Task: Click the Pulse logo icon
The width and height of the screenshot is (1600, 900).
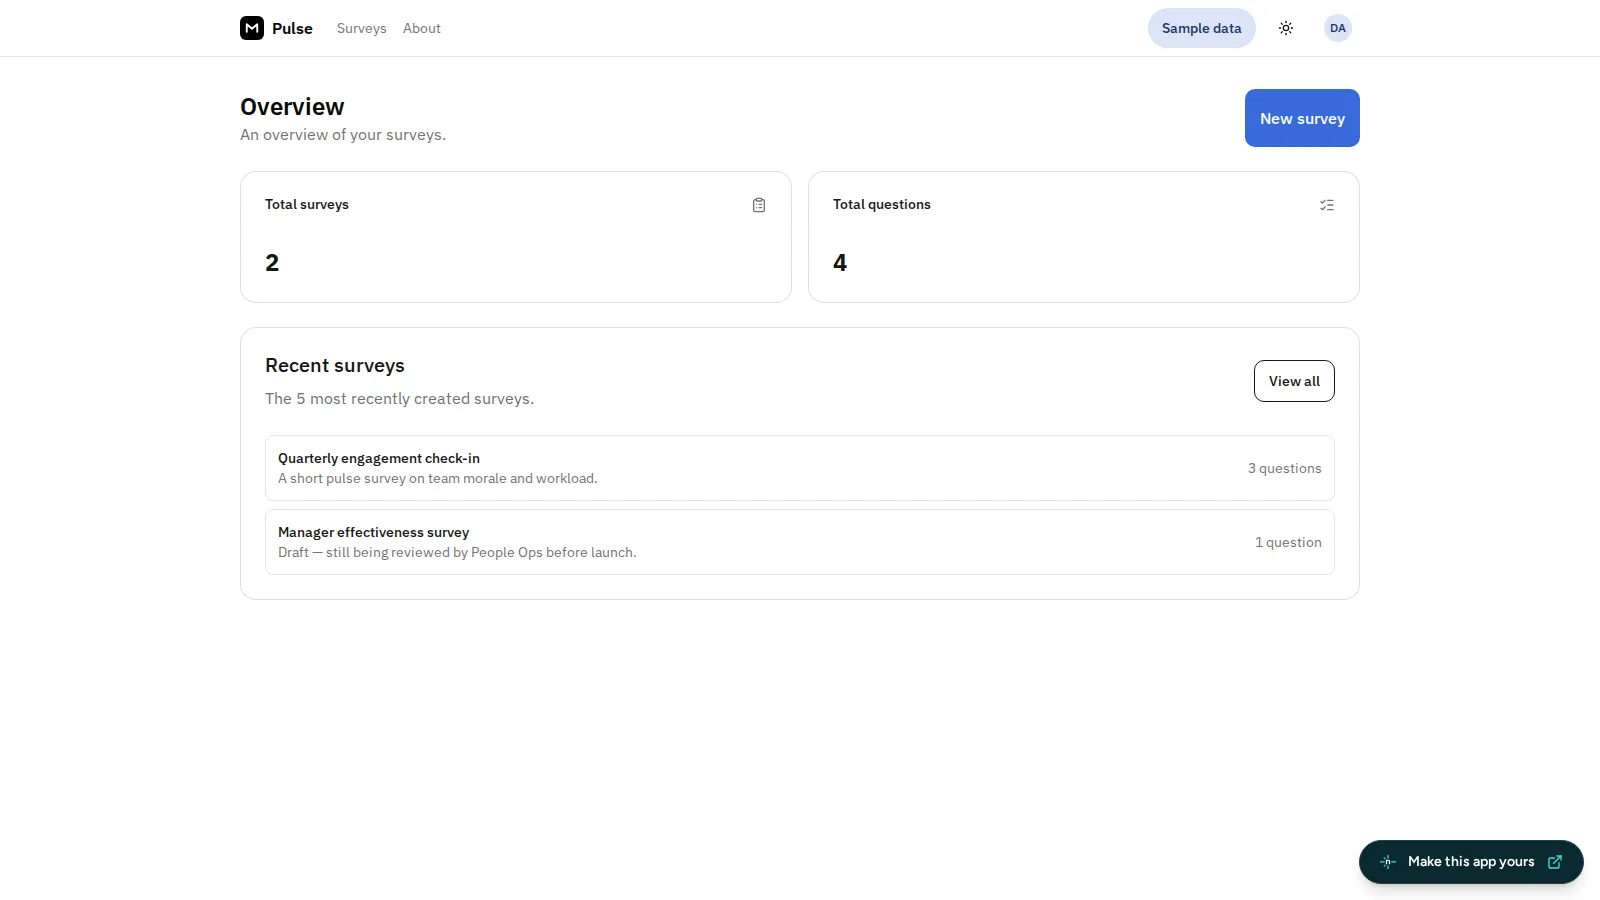Action: click(252, 28)
